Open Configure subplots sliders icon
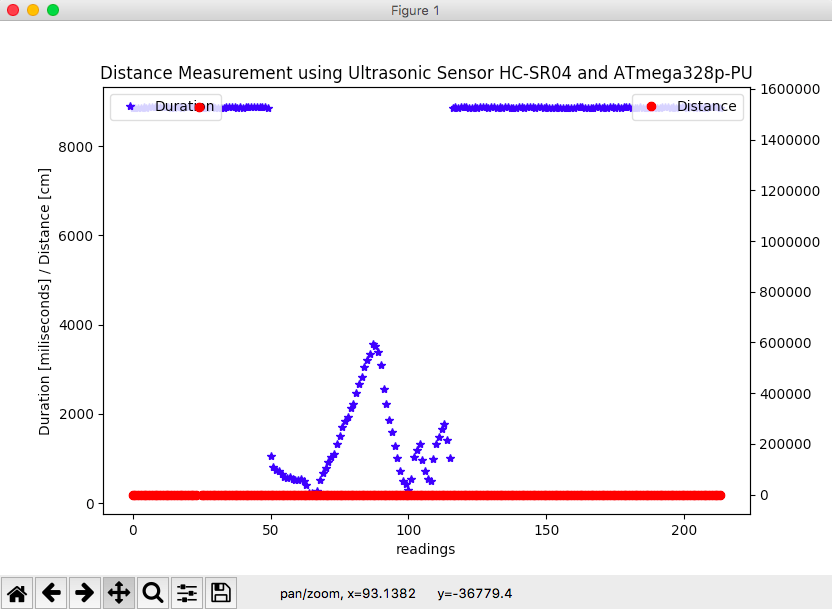 tap(187, 593)
